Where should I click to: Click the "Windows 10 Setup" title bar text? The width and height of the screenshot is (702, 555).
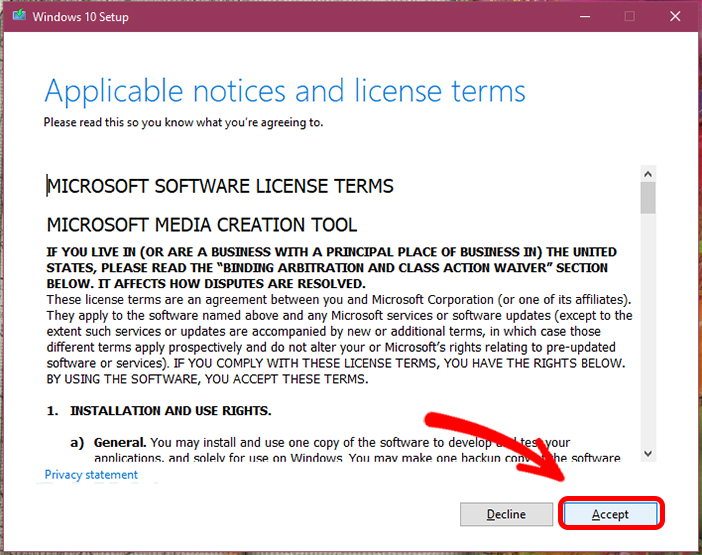click(x=81, y=17)
